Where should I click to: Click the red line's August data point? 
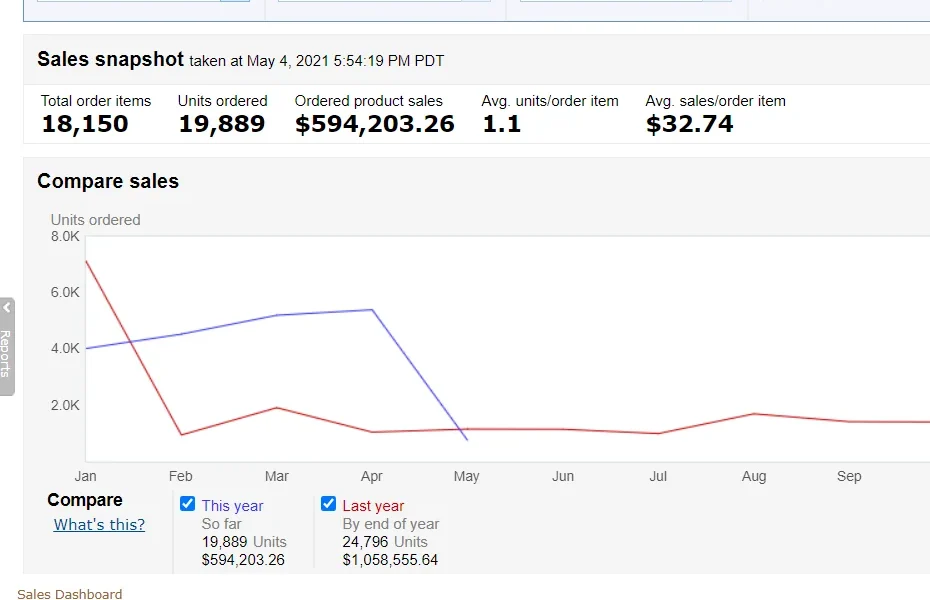753,413
